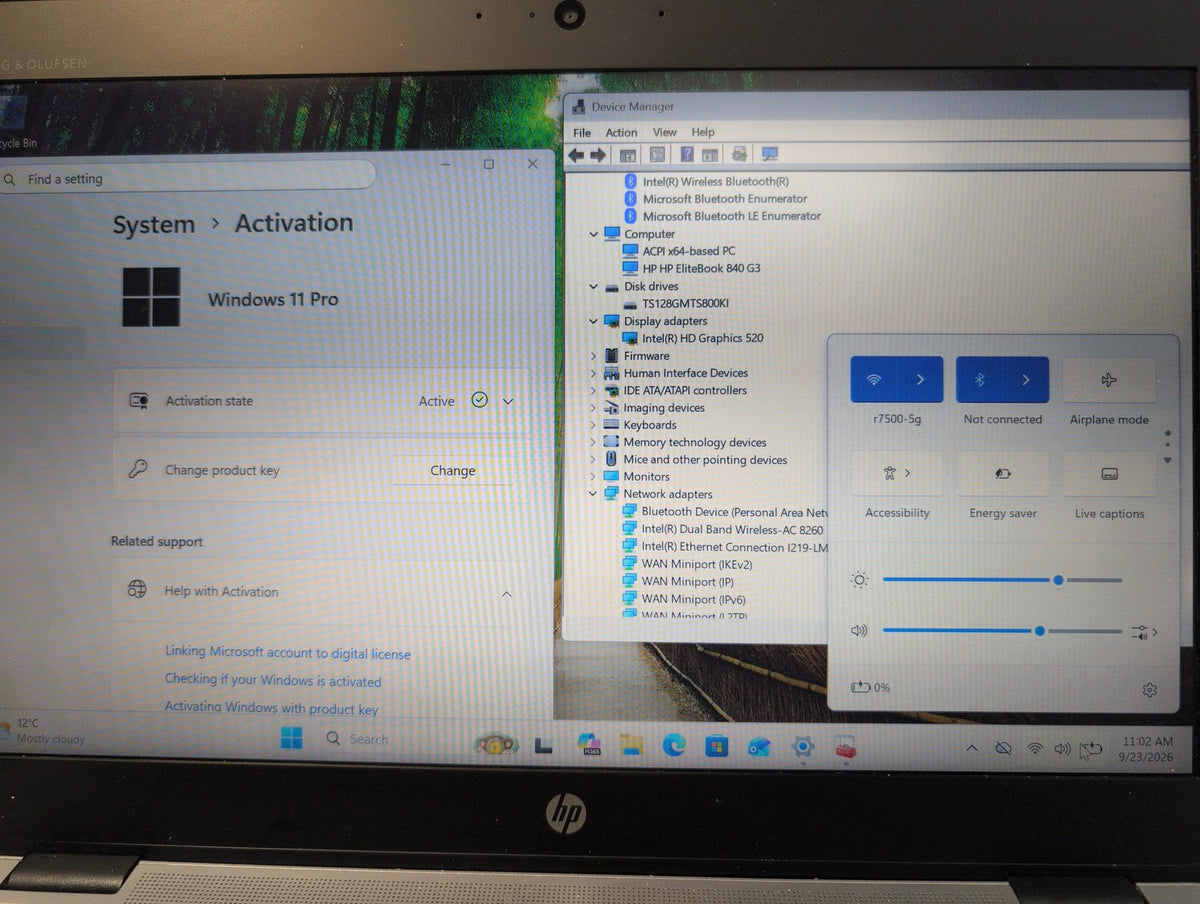Open the weather widget showing 12°C
This screenshot has height=904, width=1200.
[x=43, y=731]
